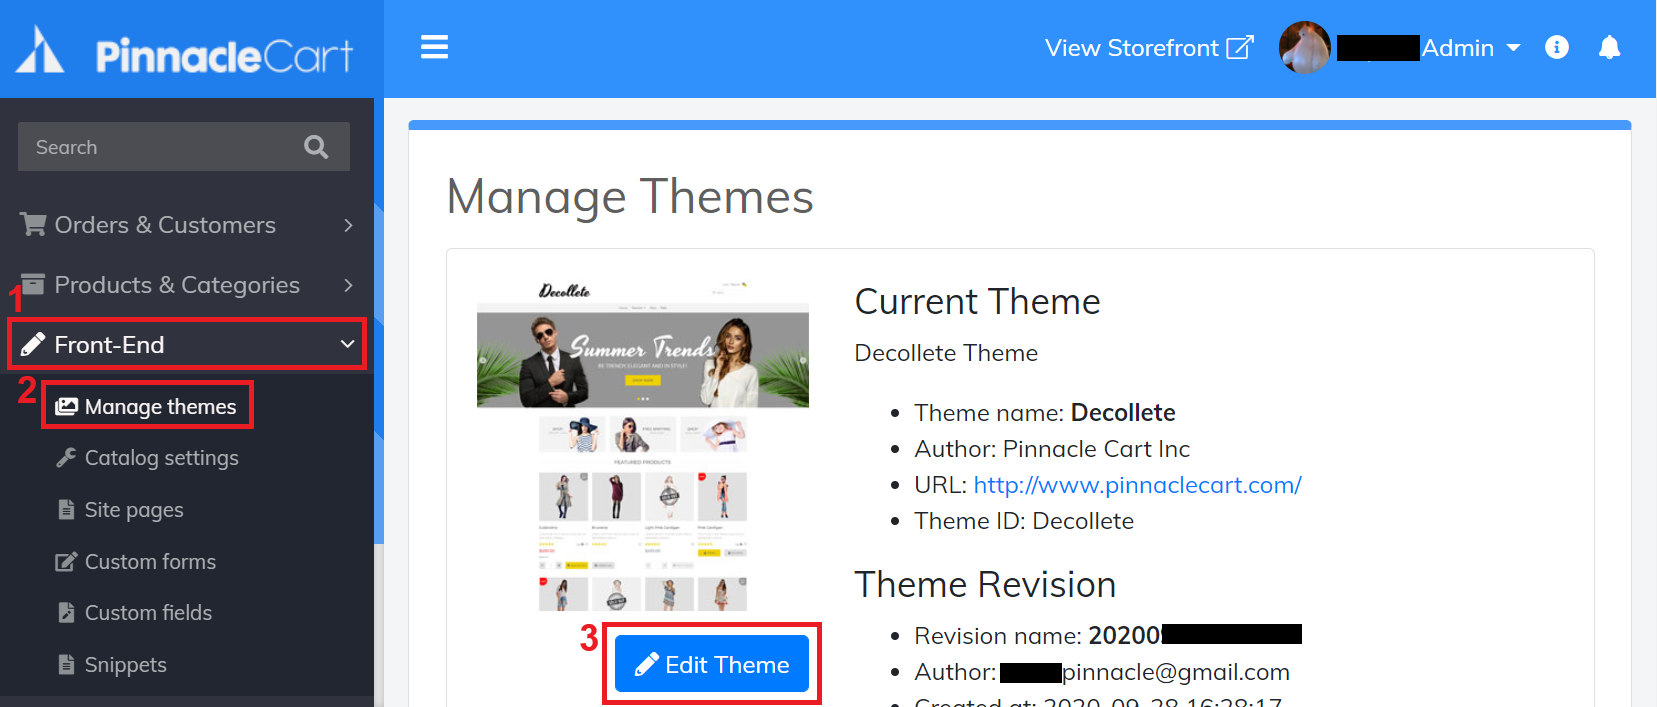Click the Admin username label
The image size is (1657, 707).
1457,48
